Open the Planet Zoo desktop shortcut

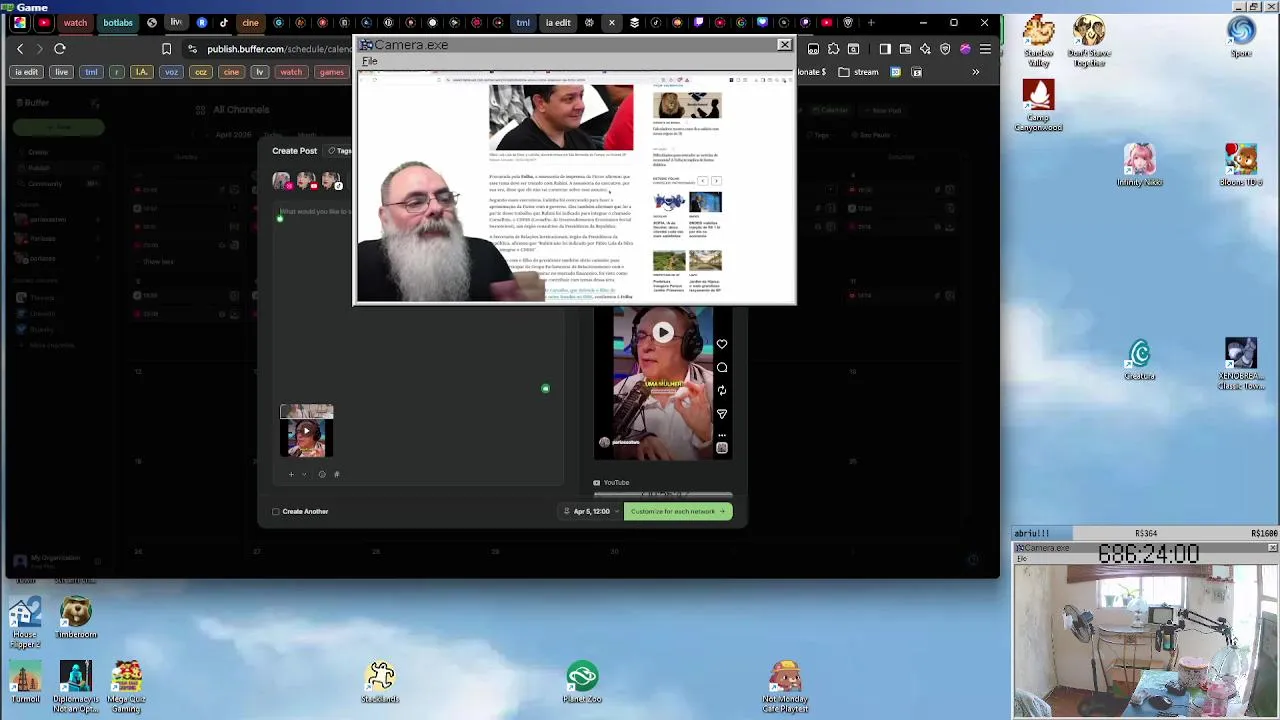point(582,682)
